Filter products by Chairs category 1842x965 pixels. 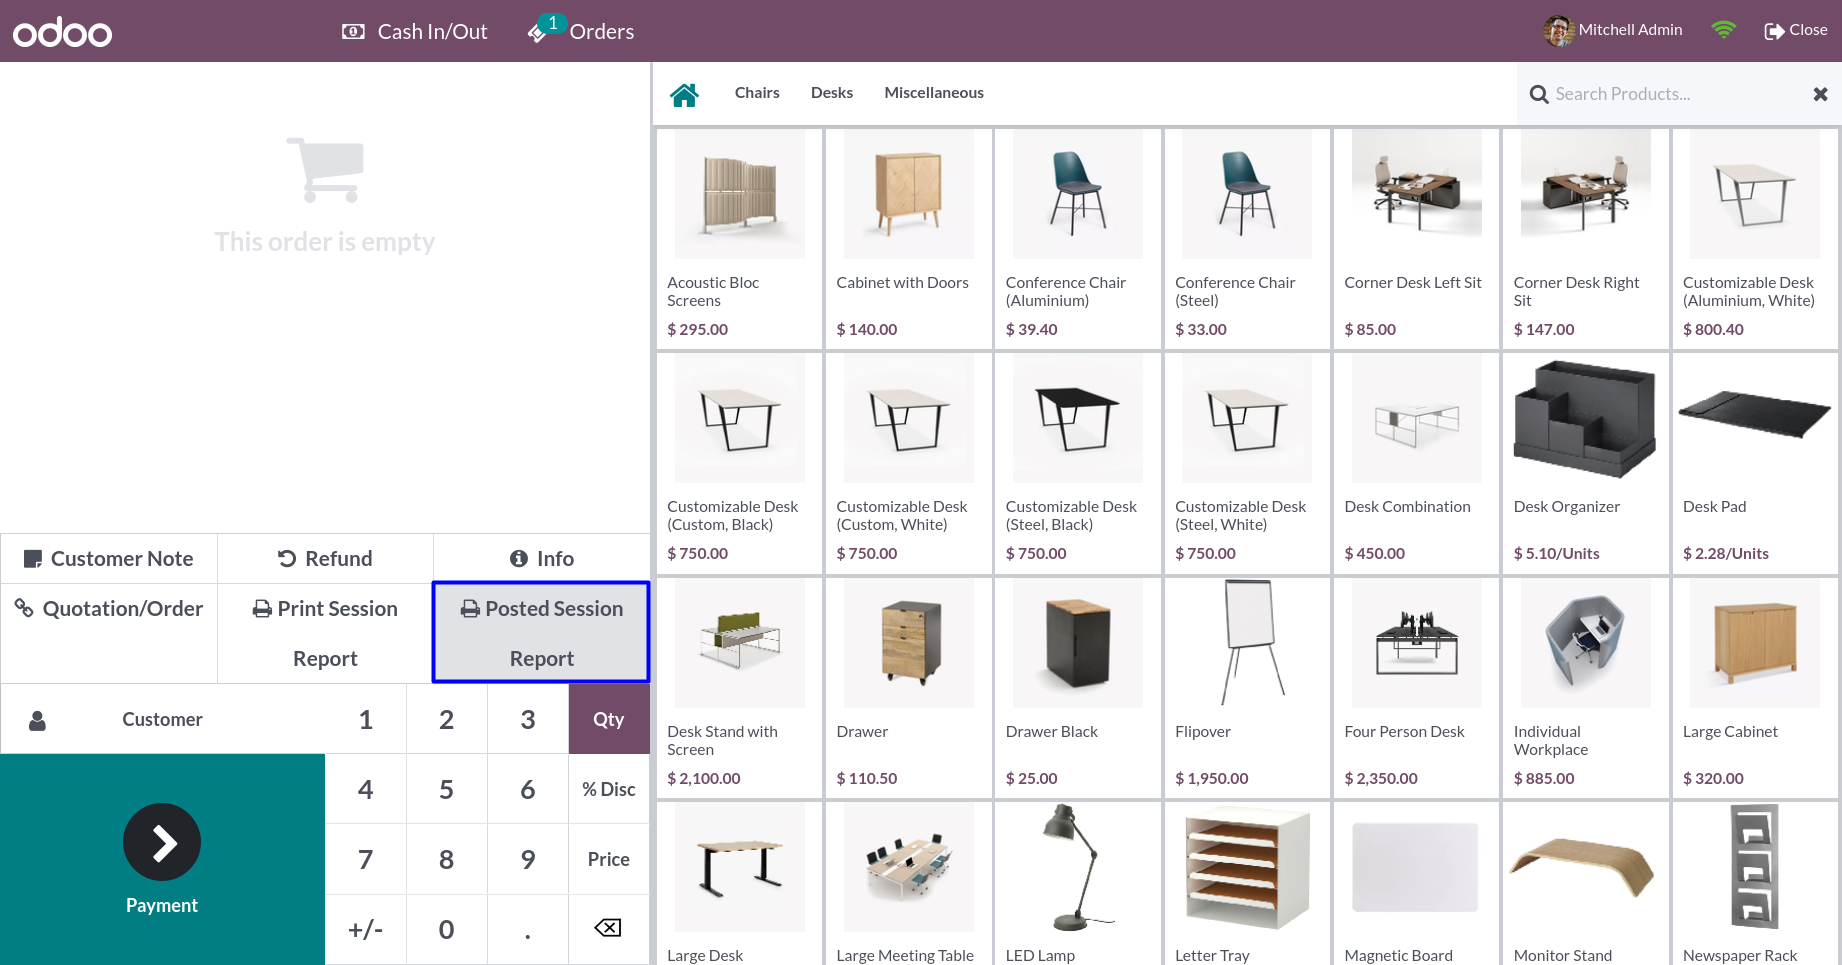(757, 93)
